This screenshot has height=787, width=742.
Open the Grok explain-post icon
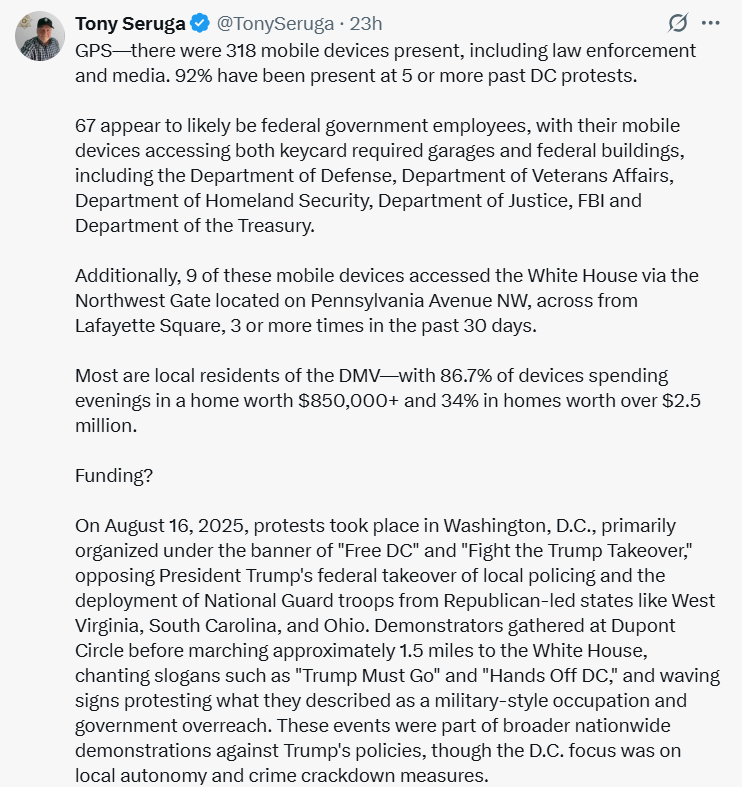(678, 23)
